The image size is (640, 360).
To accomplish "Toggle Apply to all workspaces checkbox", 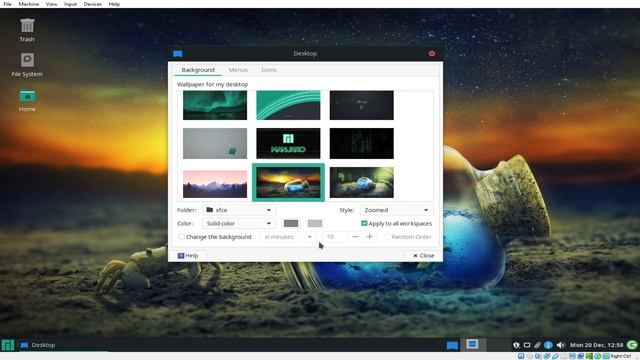I will [364, 223].
